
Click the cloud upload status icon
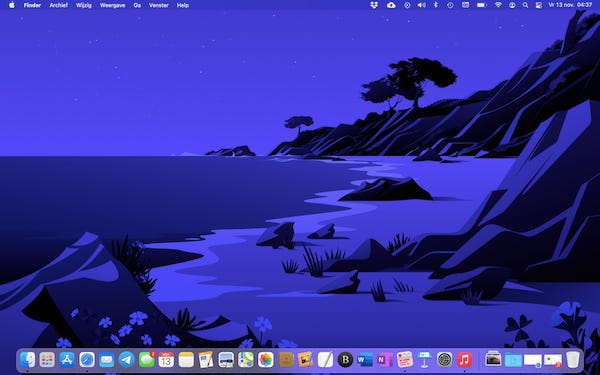click(x=391, y=5)
